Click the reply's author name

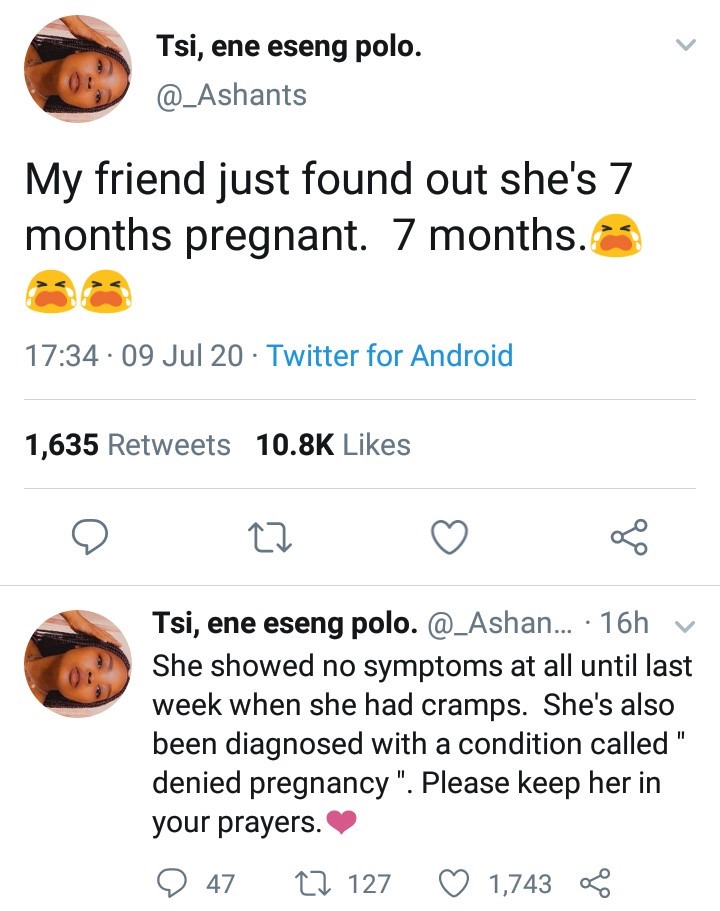[284, 624]
